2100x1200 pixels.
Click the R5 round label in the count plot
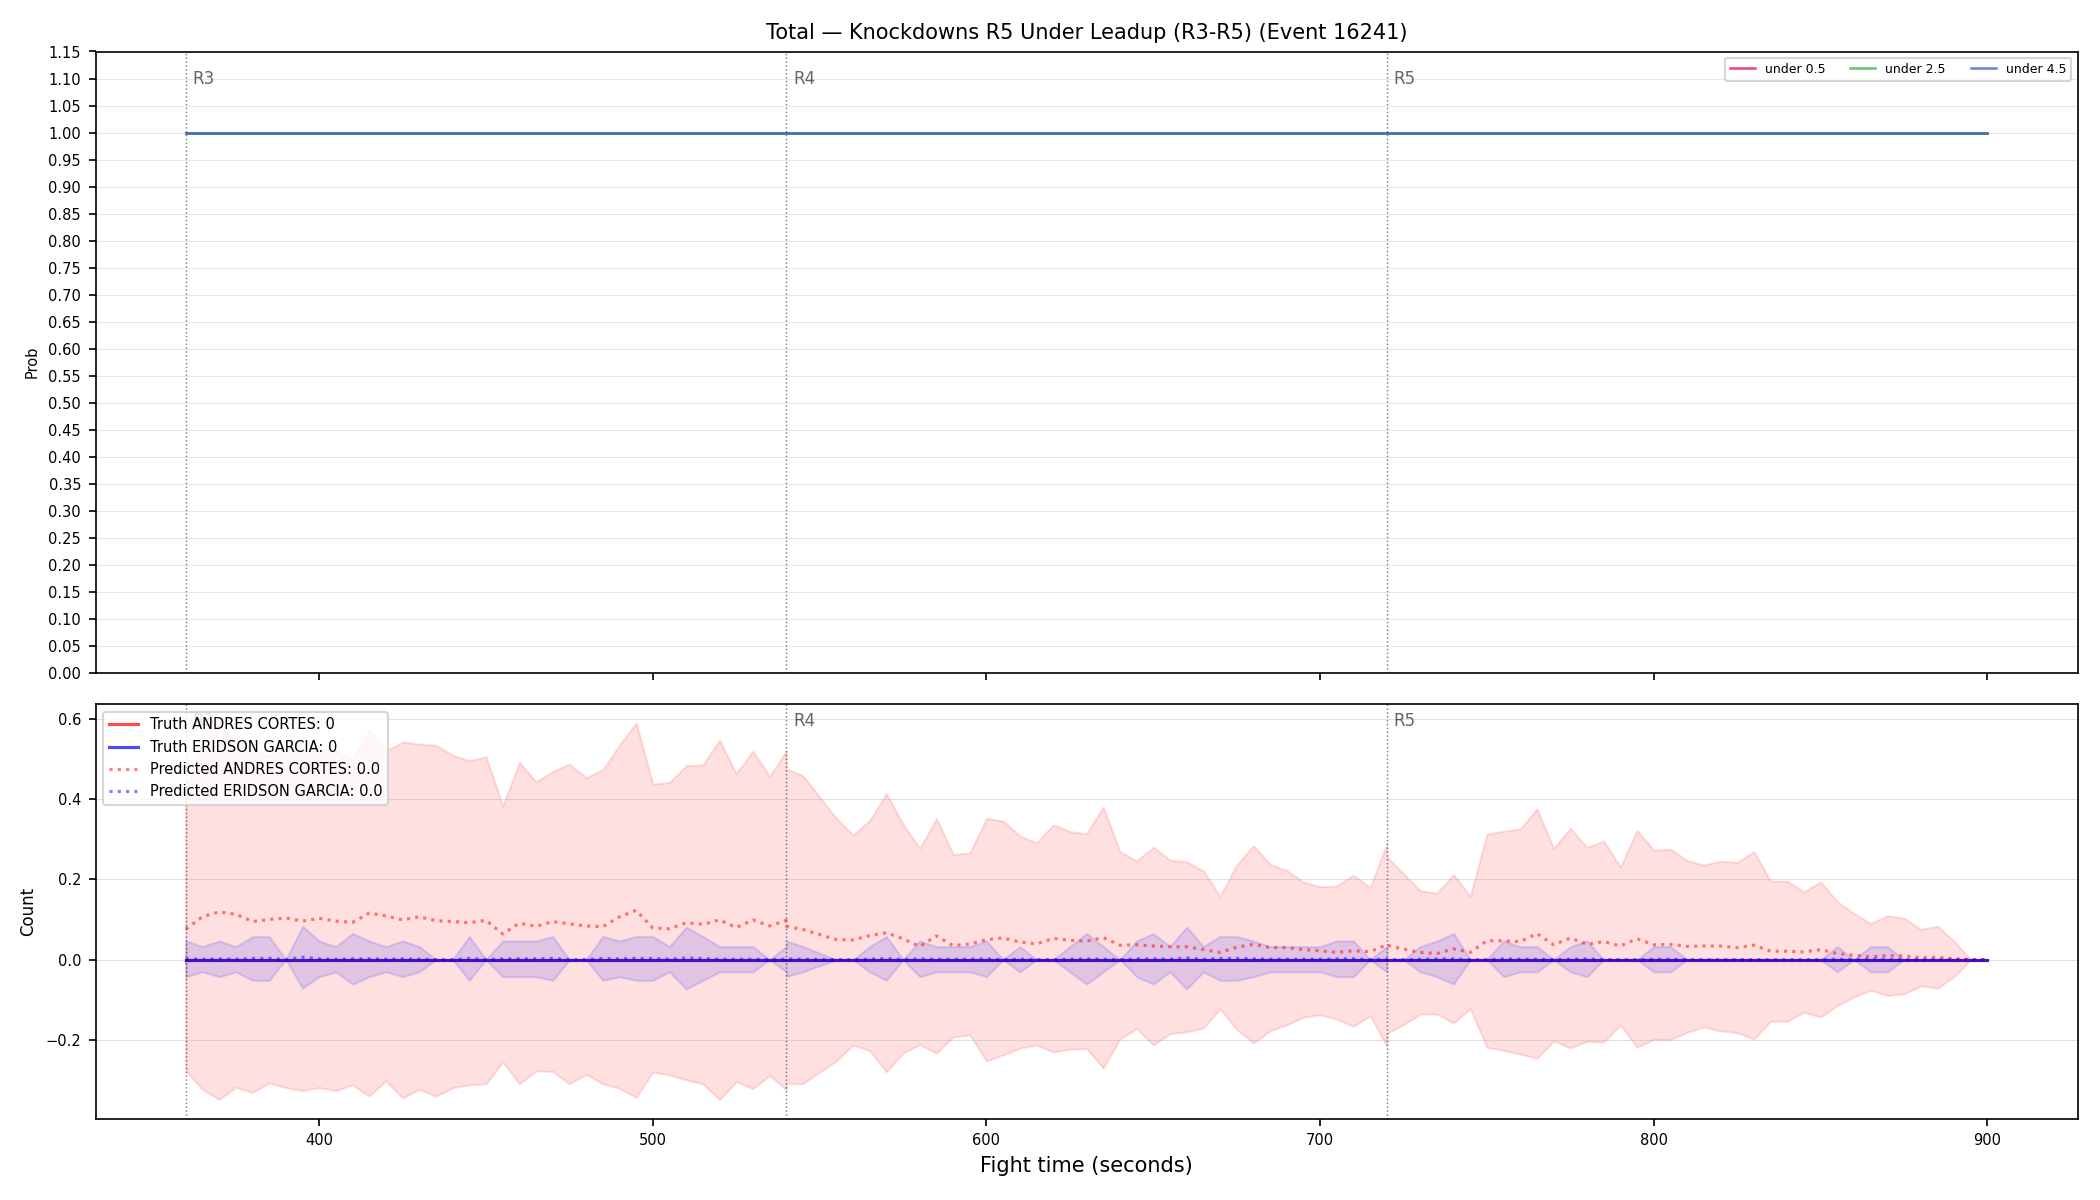1404,720
